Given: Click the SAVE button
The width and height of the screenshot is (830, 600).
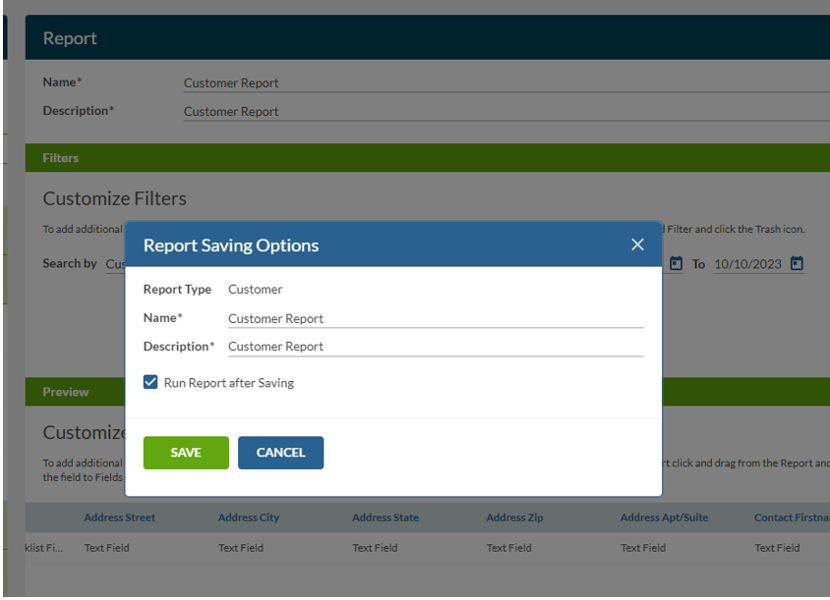Looking at the screenshot, I should (185, 452).
